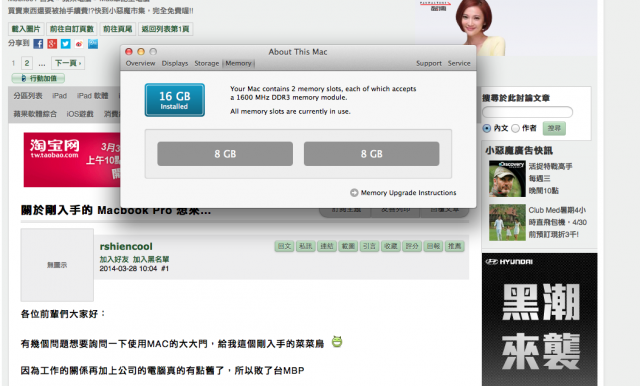Click the 回文 reply button on the post
Viewport: 640px width, 386px height.
[x=284, y=246]
